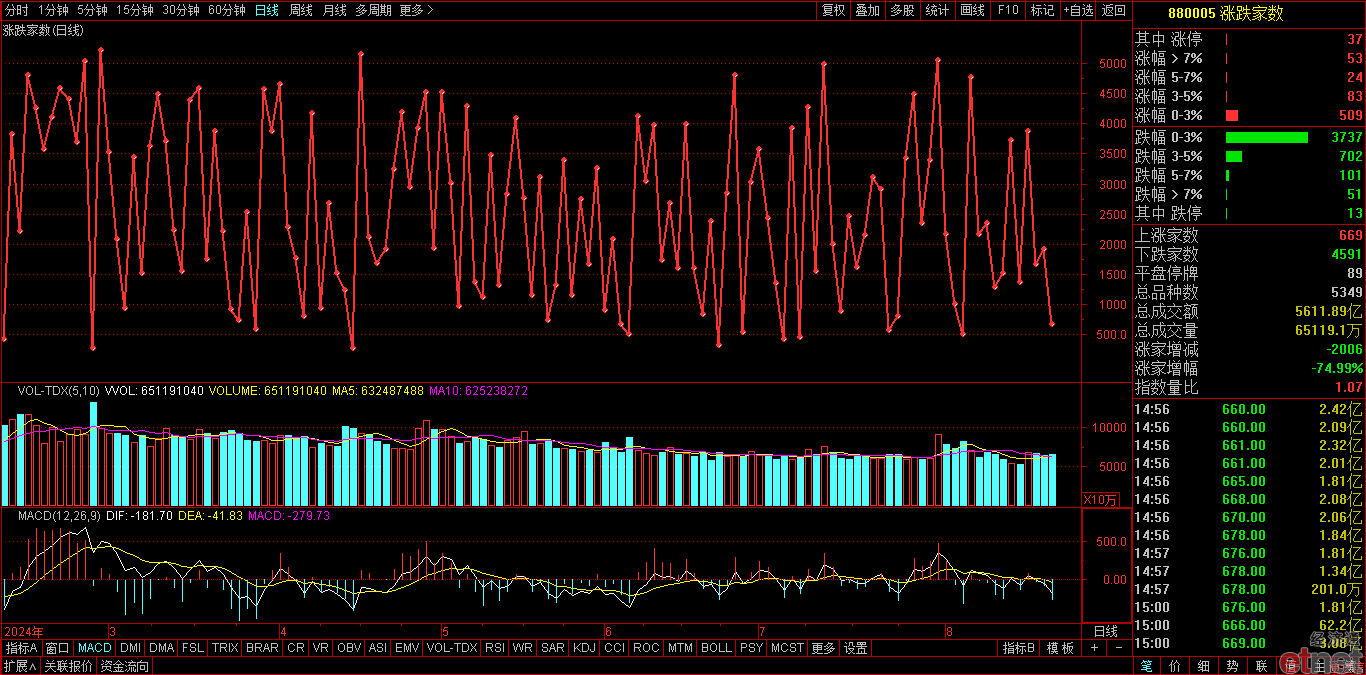Switch indicator to KDJ
Screen dimensions: 1366x675
(x=584, y=648)
